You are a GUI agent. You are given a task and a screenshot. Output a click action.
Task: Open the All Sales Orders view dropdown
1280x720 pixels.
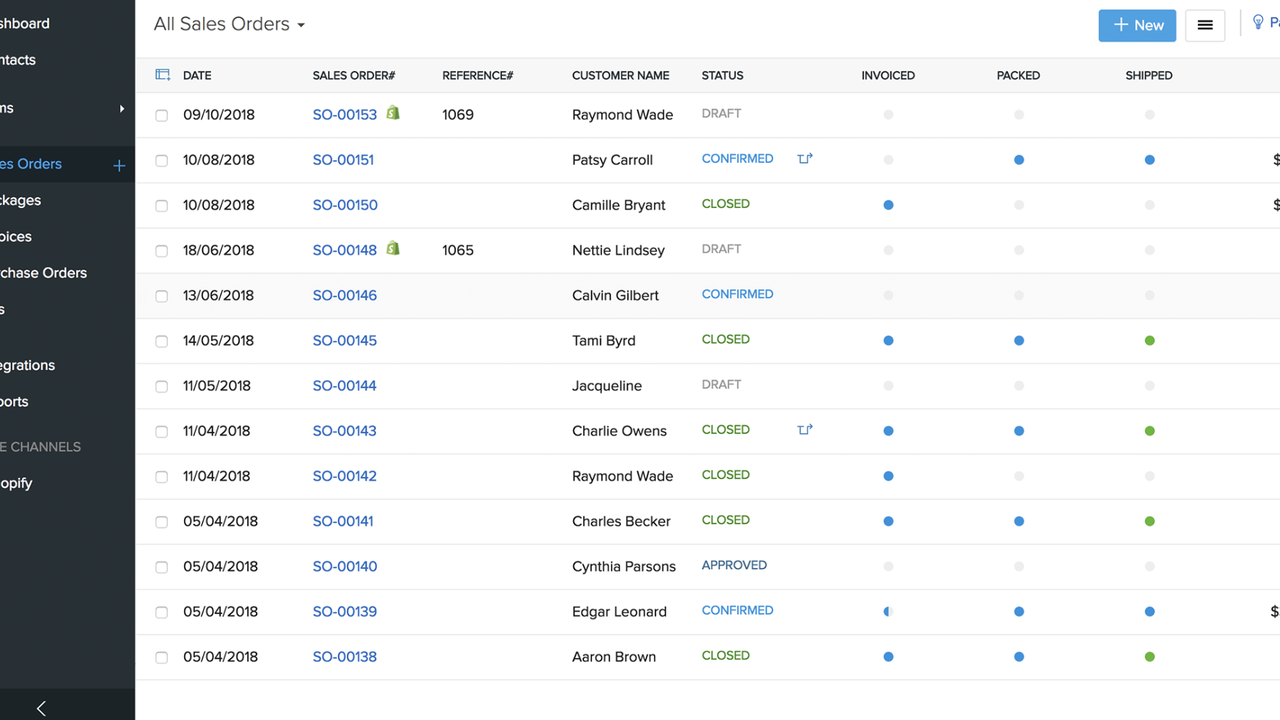(228, 23)
